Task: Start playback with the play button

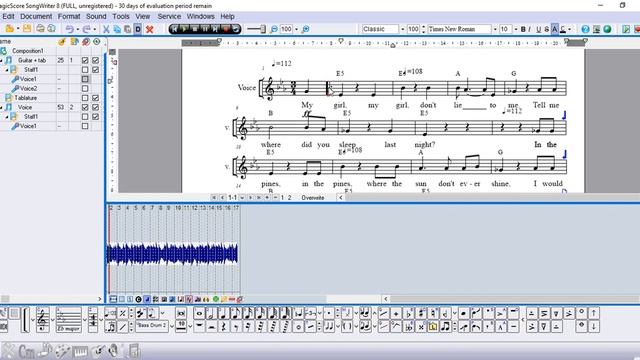Action: [x=184, y=29]
